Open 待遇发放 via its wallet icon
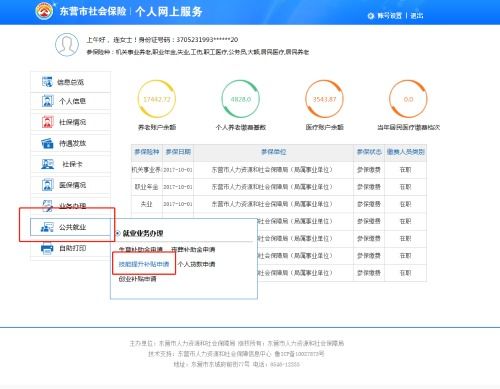Screen dimensions: 500x389 tap(47, 143)
